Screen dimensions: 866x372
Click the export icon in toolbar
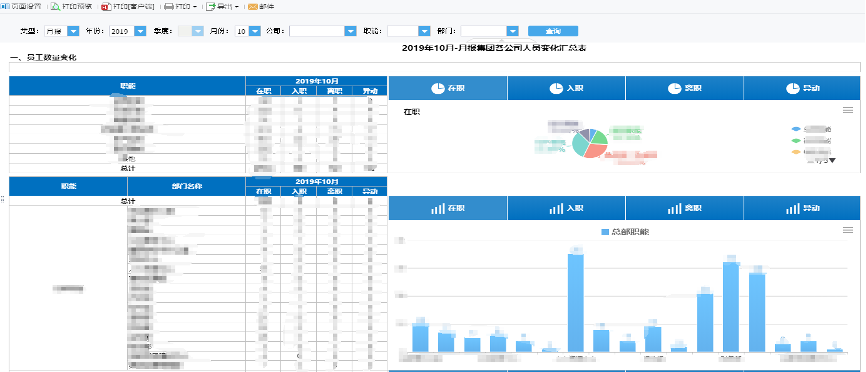point(210,7)
